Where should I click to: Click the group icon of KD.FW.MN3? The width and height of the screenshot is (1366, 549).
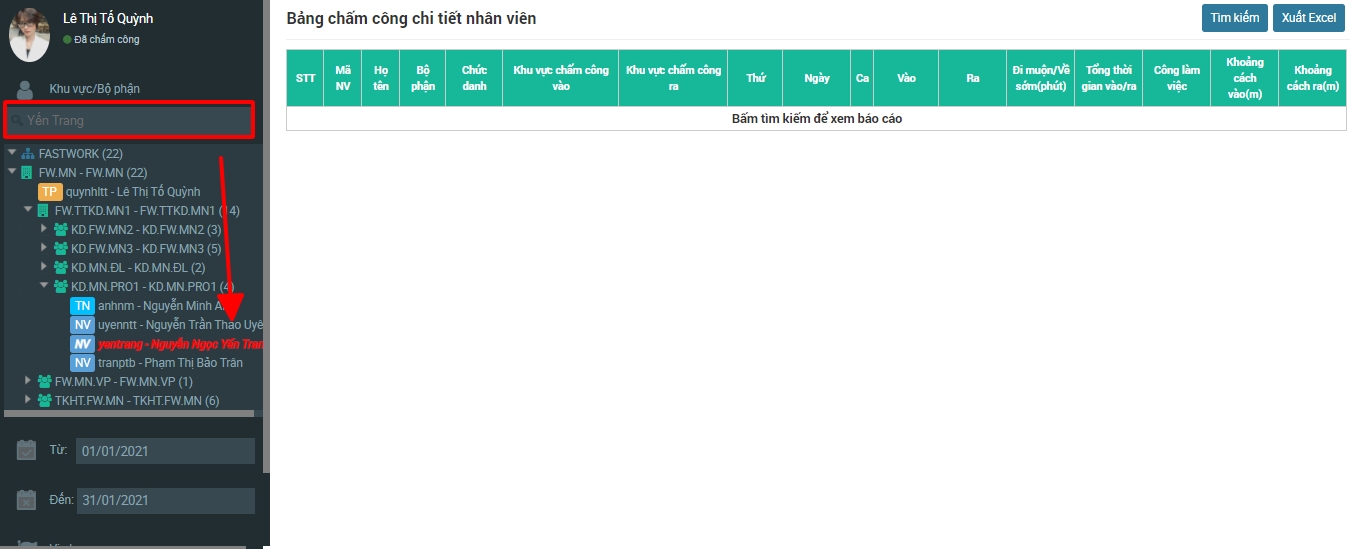pyautogui.click(x=61, y=249)
